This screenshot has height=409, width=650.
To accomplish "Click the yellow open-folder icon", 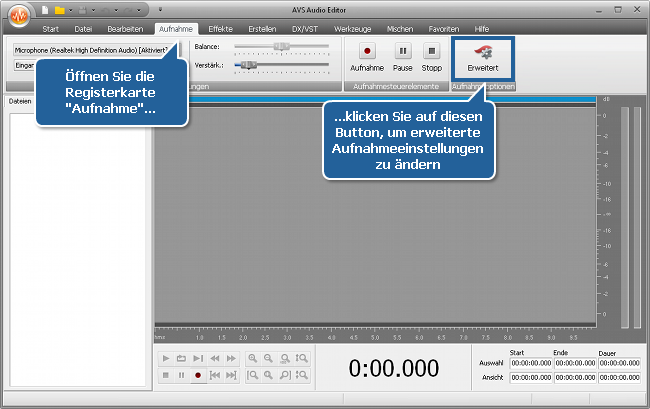I will point(60,10).
